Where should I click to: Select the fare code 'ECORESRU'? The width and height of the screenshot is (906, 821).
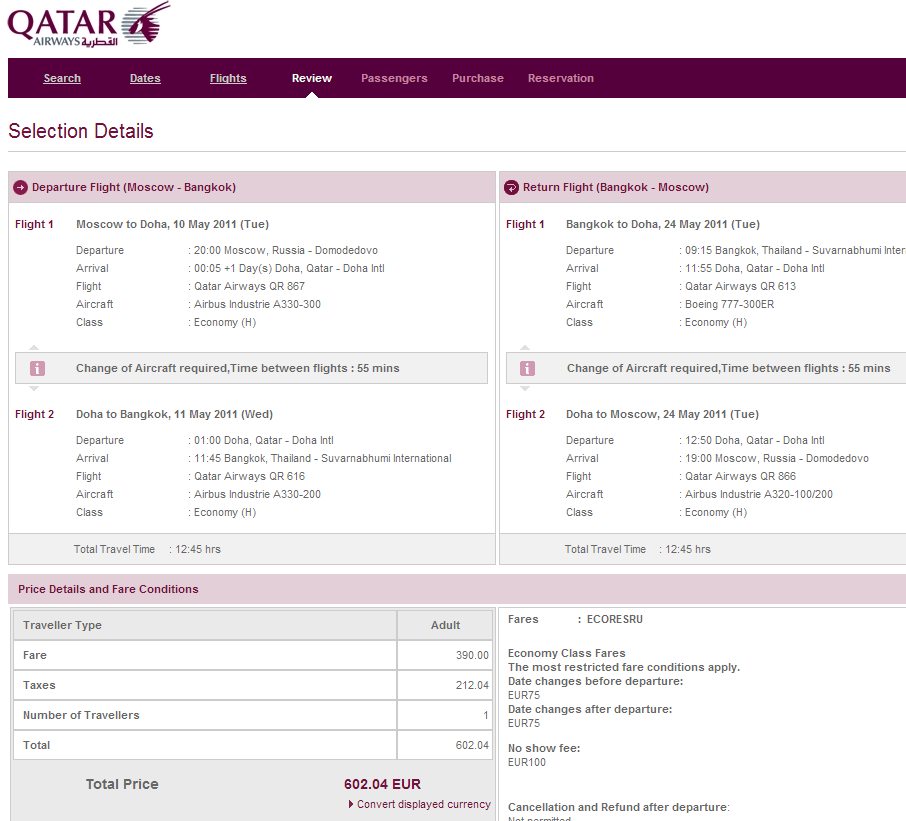pyautogui.click(x=615, y=619)
